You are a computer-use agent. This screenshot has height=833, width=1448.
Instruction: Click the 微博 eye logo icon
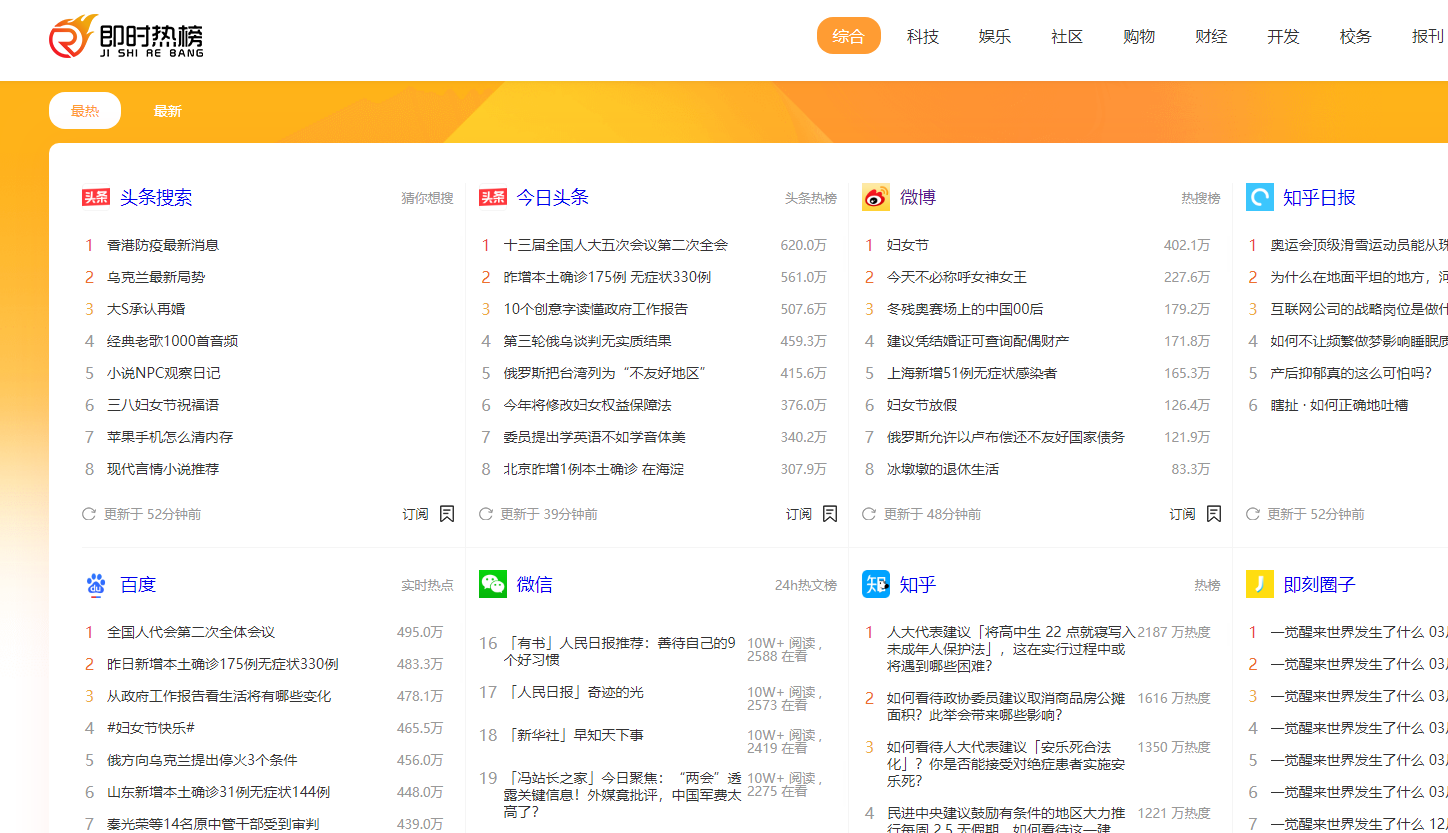tap(876, 198)
